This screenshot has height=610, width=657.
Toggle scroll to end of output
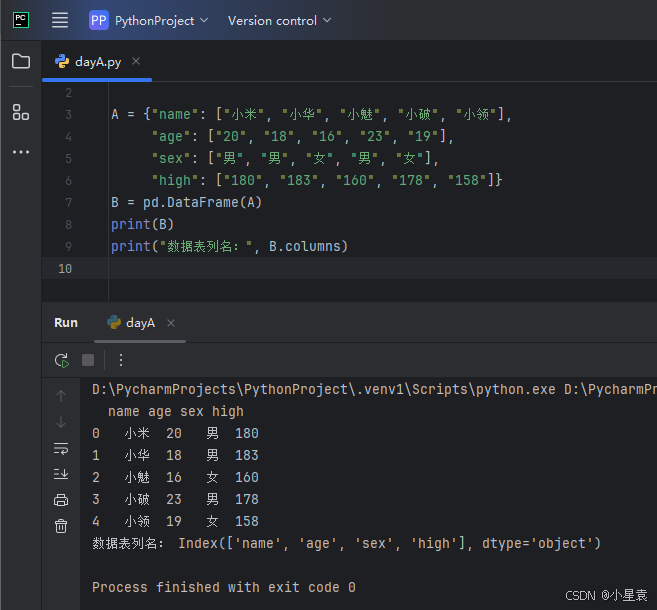(x=61, y=474)
